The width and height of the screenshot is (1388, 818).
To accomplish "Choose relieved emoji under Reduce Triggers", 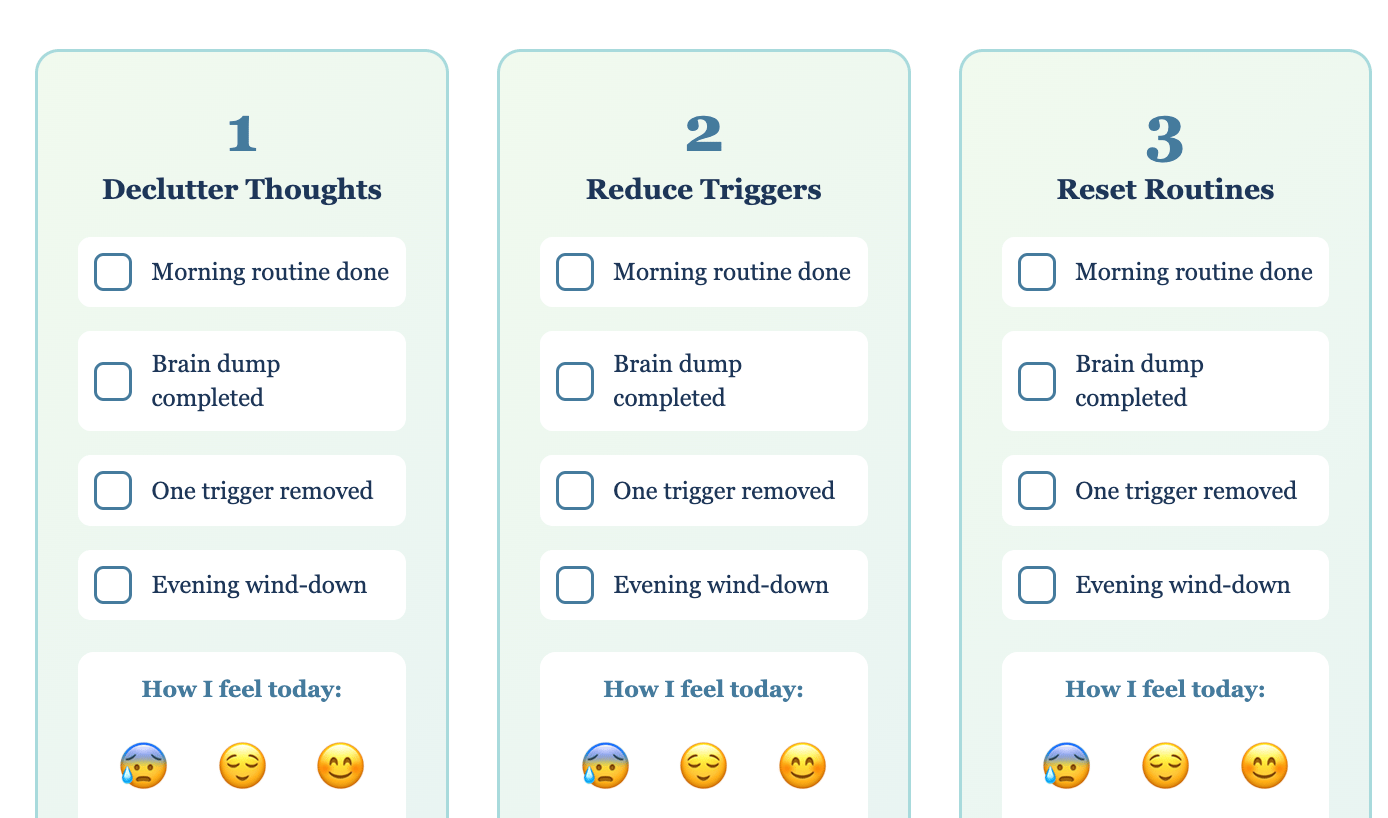I will (x=704, y=766).
